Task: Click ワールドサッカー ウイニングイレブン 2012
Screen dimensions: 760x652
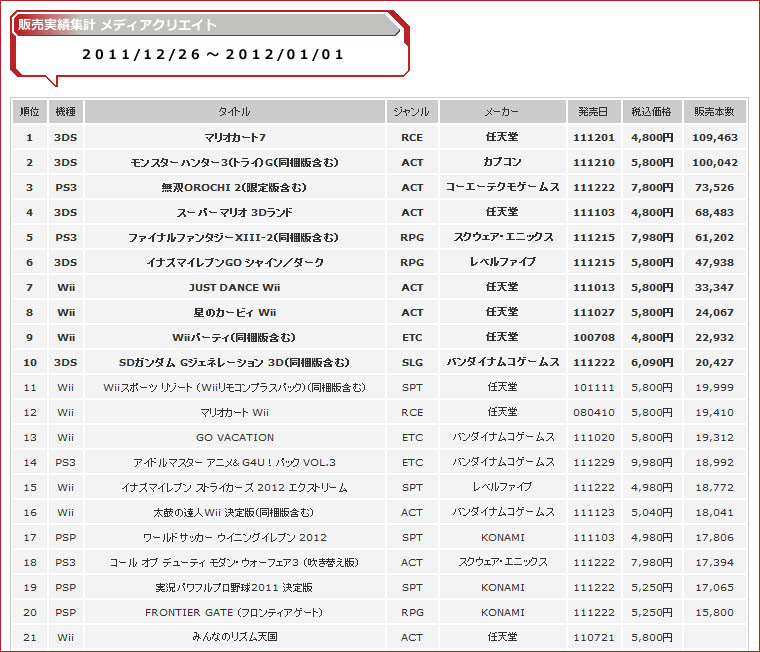Action: pyautogui.click(x=235, y=538)
